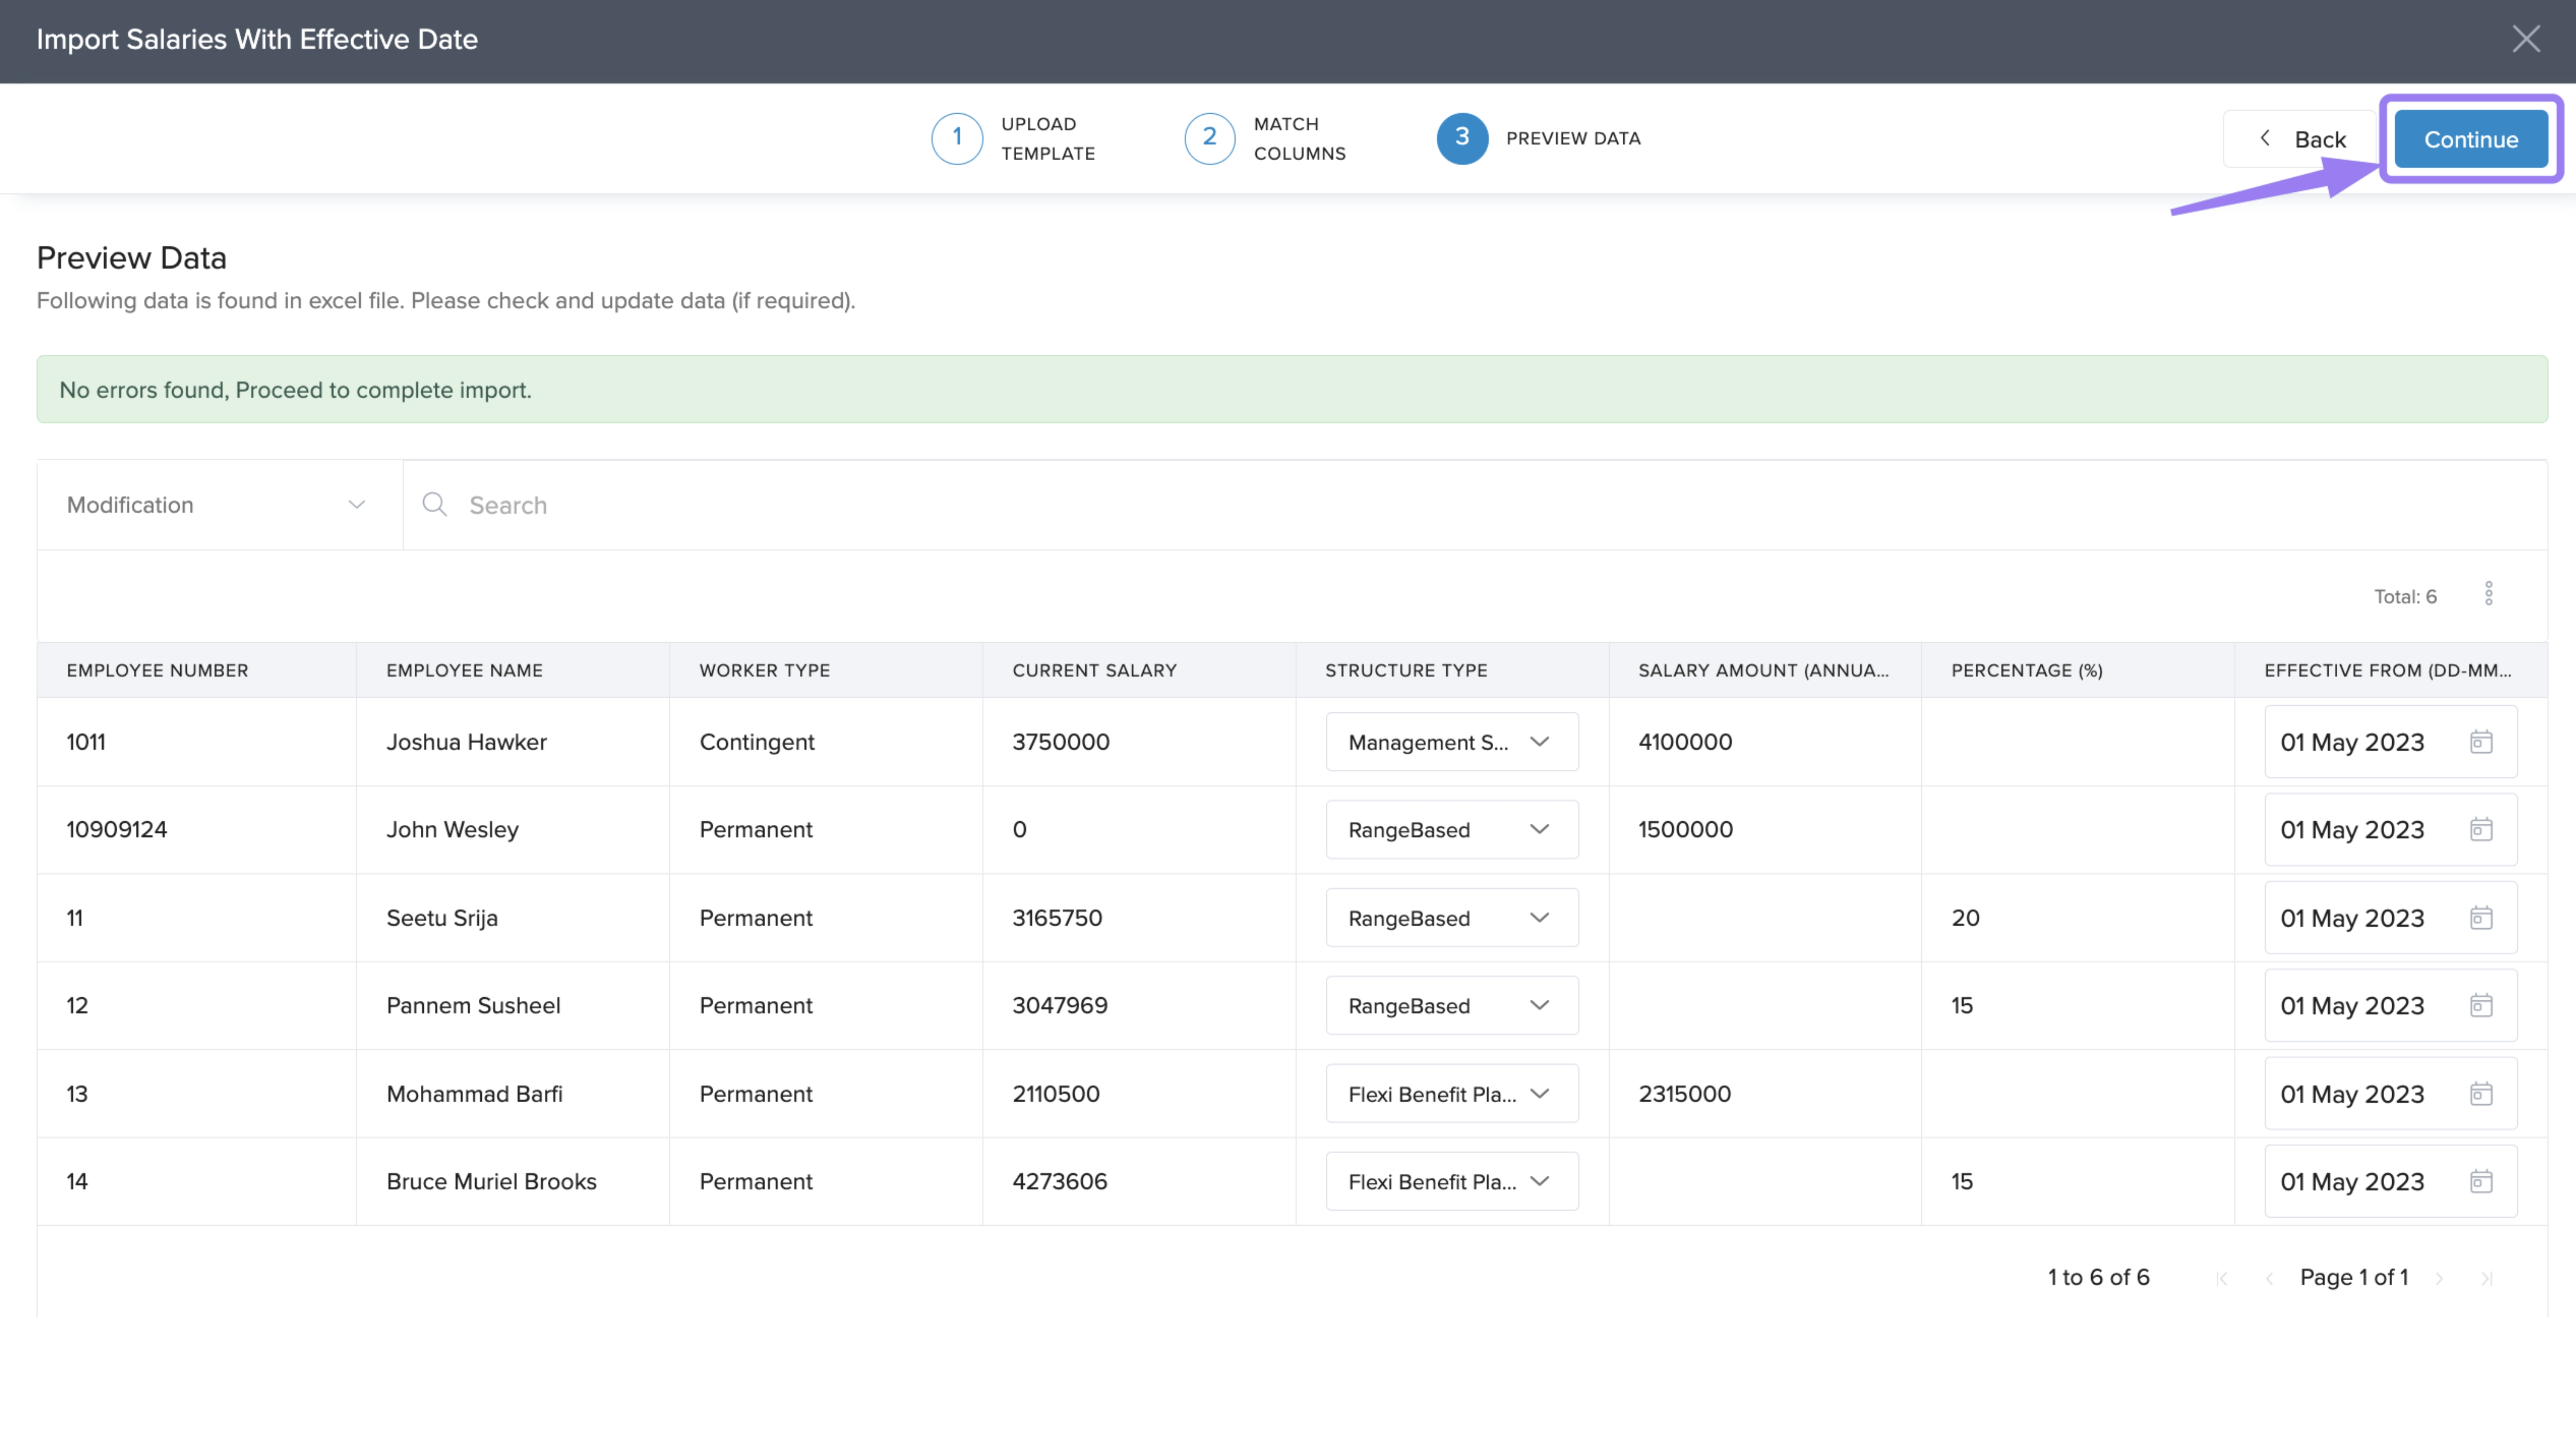Click the Employee Name column header
This screenshot has width=2576, height=1449.
pos(465,670)
